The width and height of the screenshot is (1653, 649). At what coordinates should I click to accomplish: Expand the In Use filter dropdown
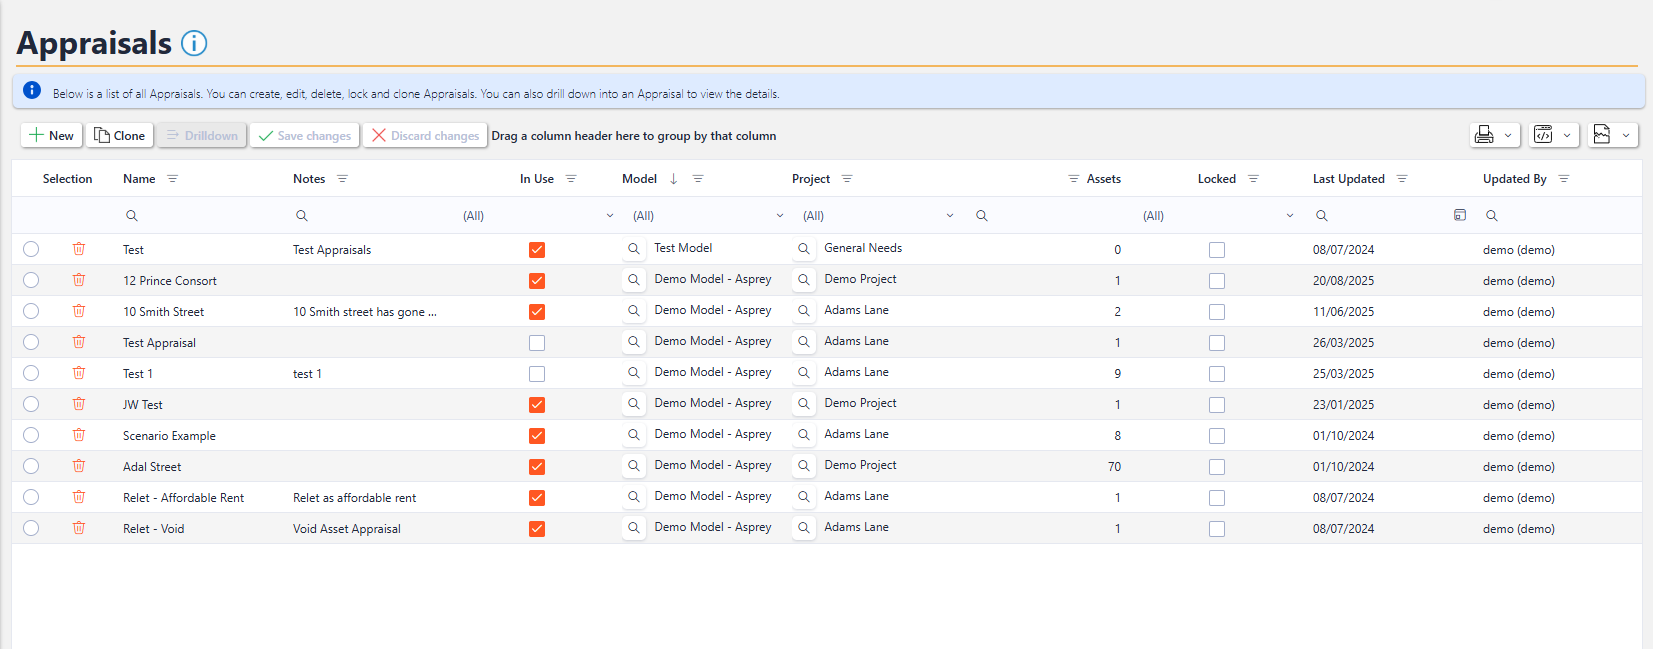click(609, 216)
